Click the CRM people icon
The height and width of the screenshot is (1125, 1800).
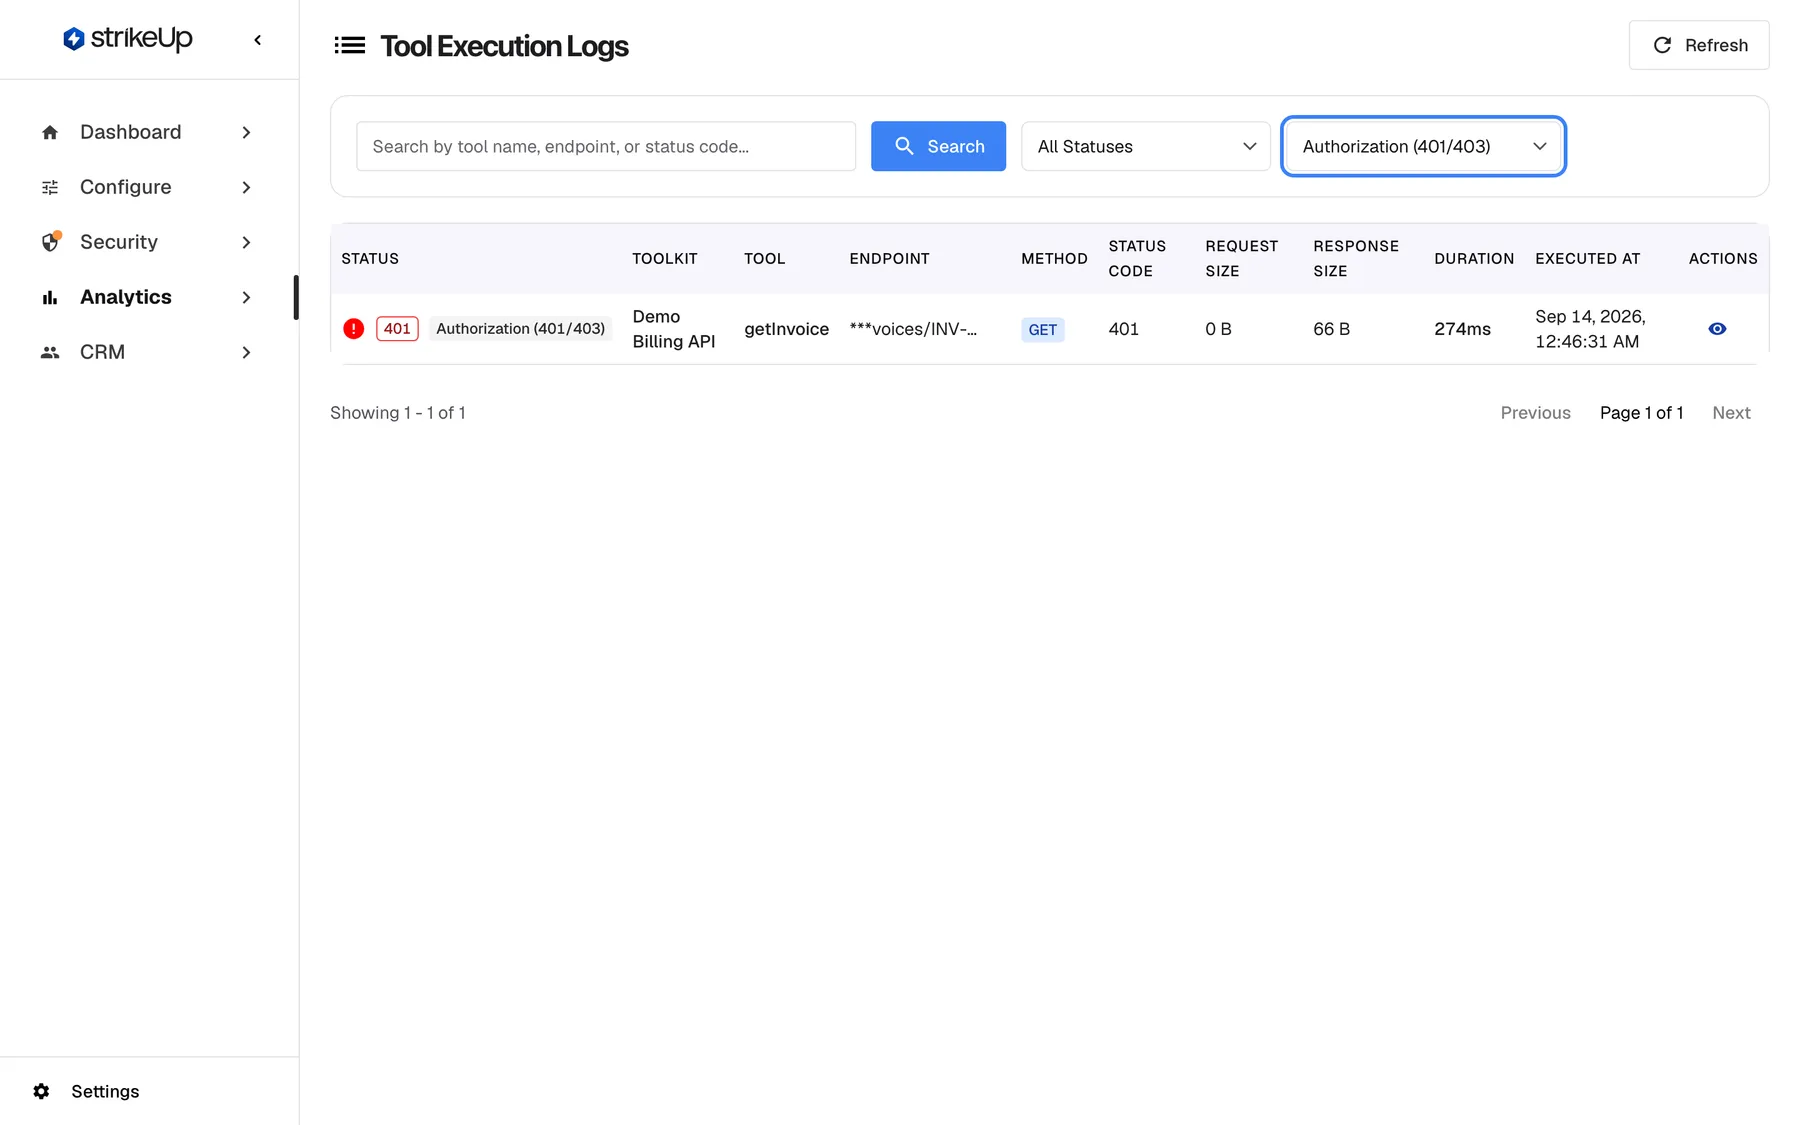50,352
